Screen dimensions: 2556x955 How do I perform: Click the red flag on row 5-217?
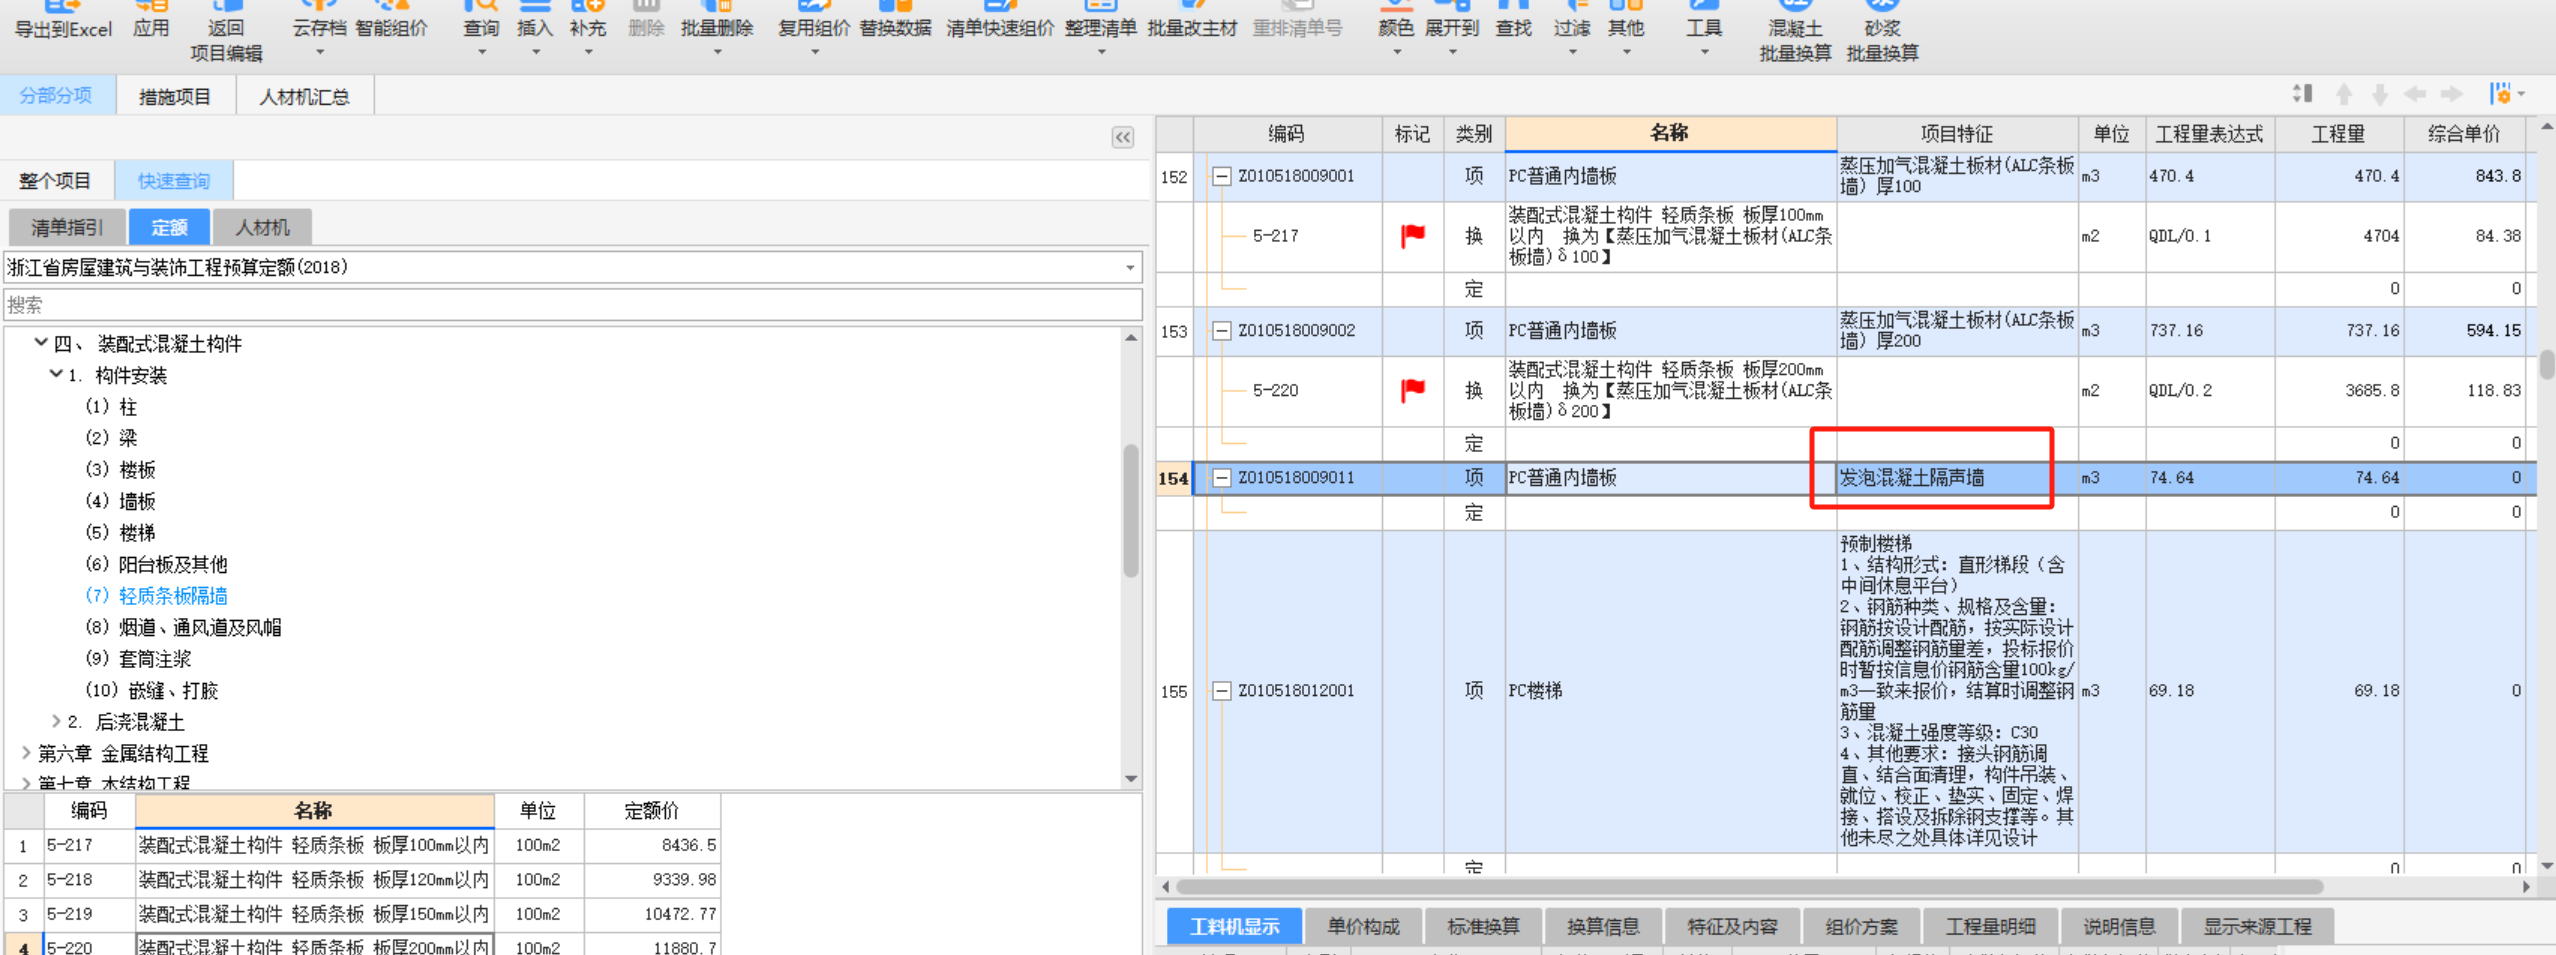(x=1413, y=236)
